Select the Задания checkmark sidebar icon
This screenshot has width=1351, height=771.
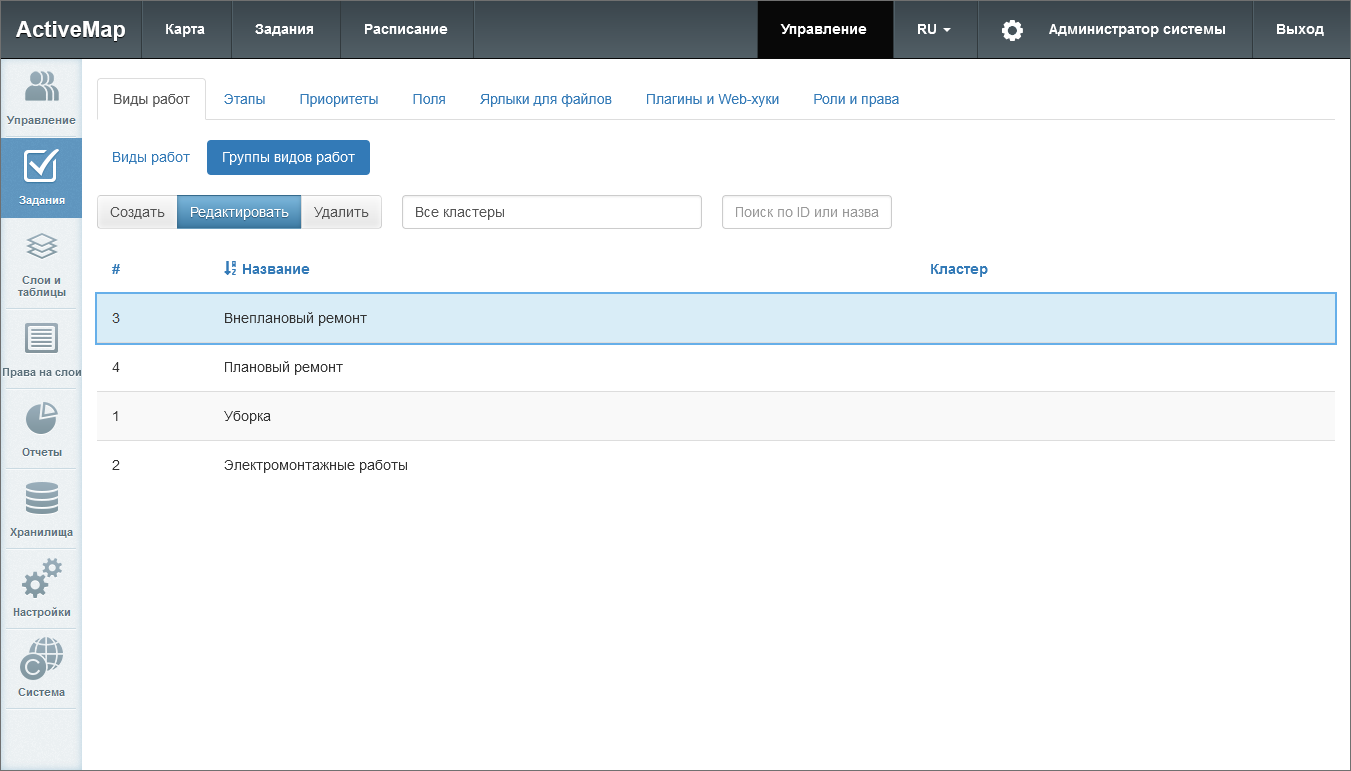(x=41, y=167)
